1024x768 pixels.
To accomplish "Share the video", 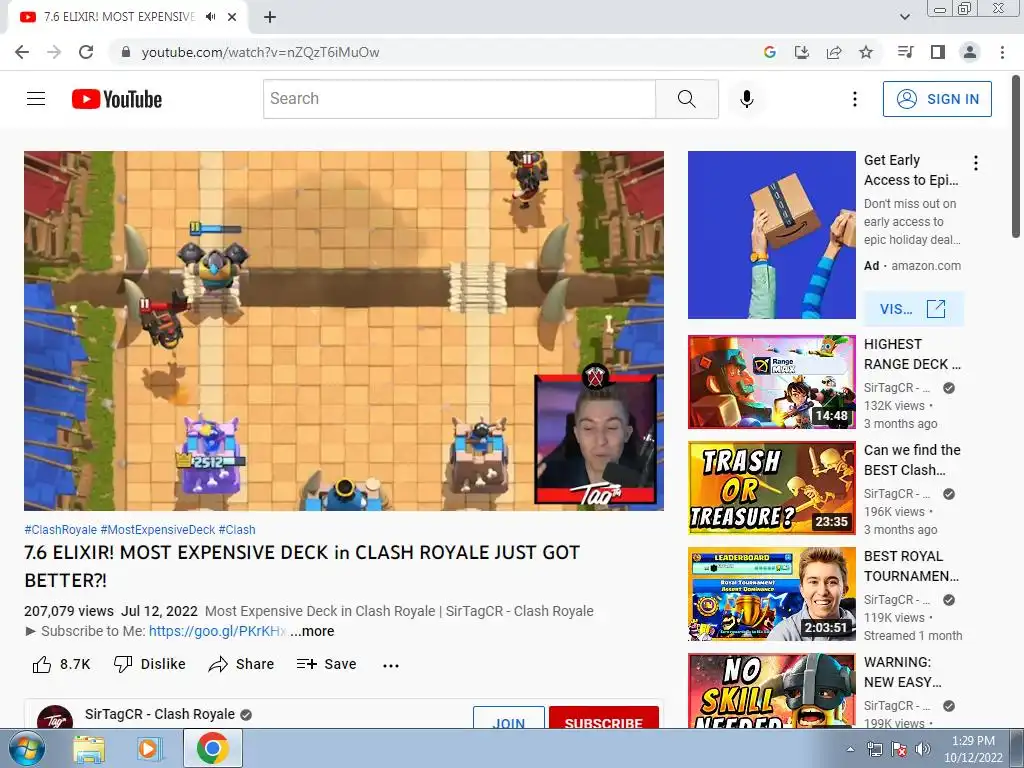I will (241, 664).
